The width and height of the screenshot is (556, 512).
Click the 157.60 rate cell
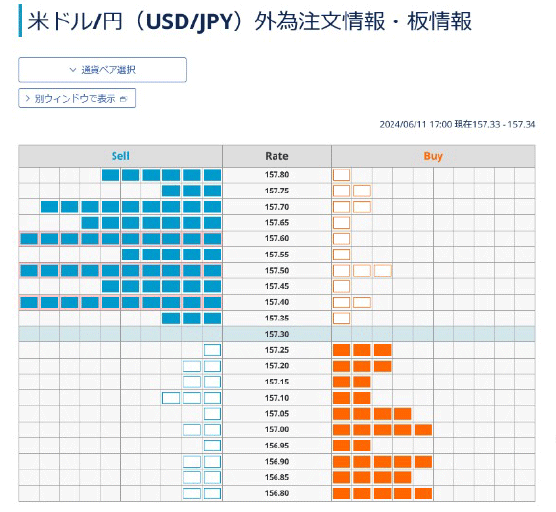[277, 238]
